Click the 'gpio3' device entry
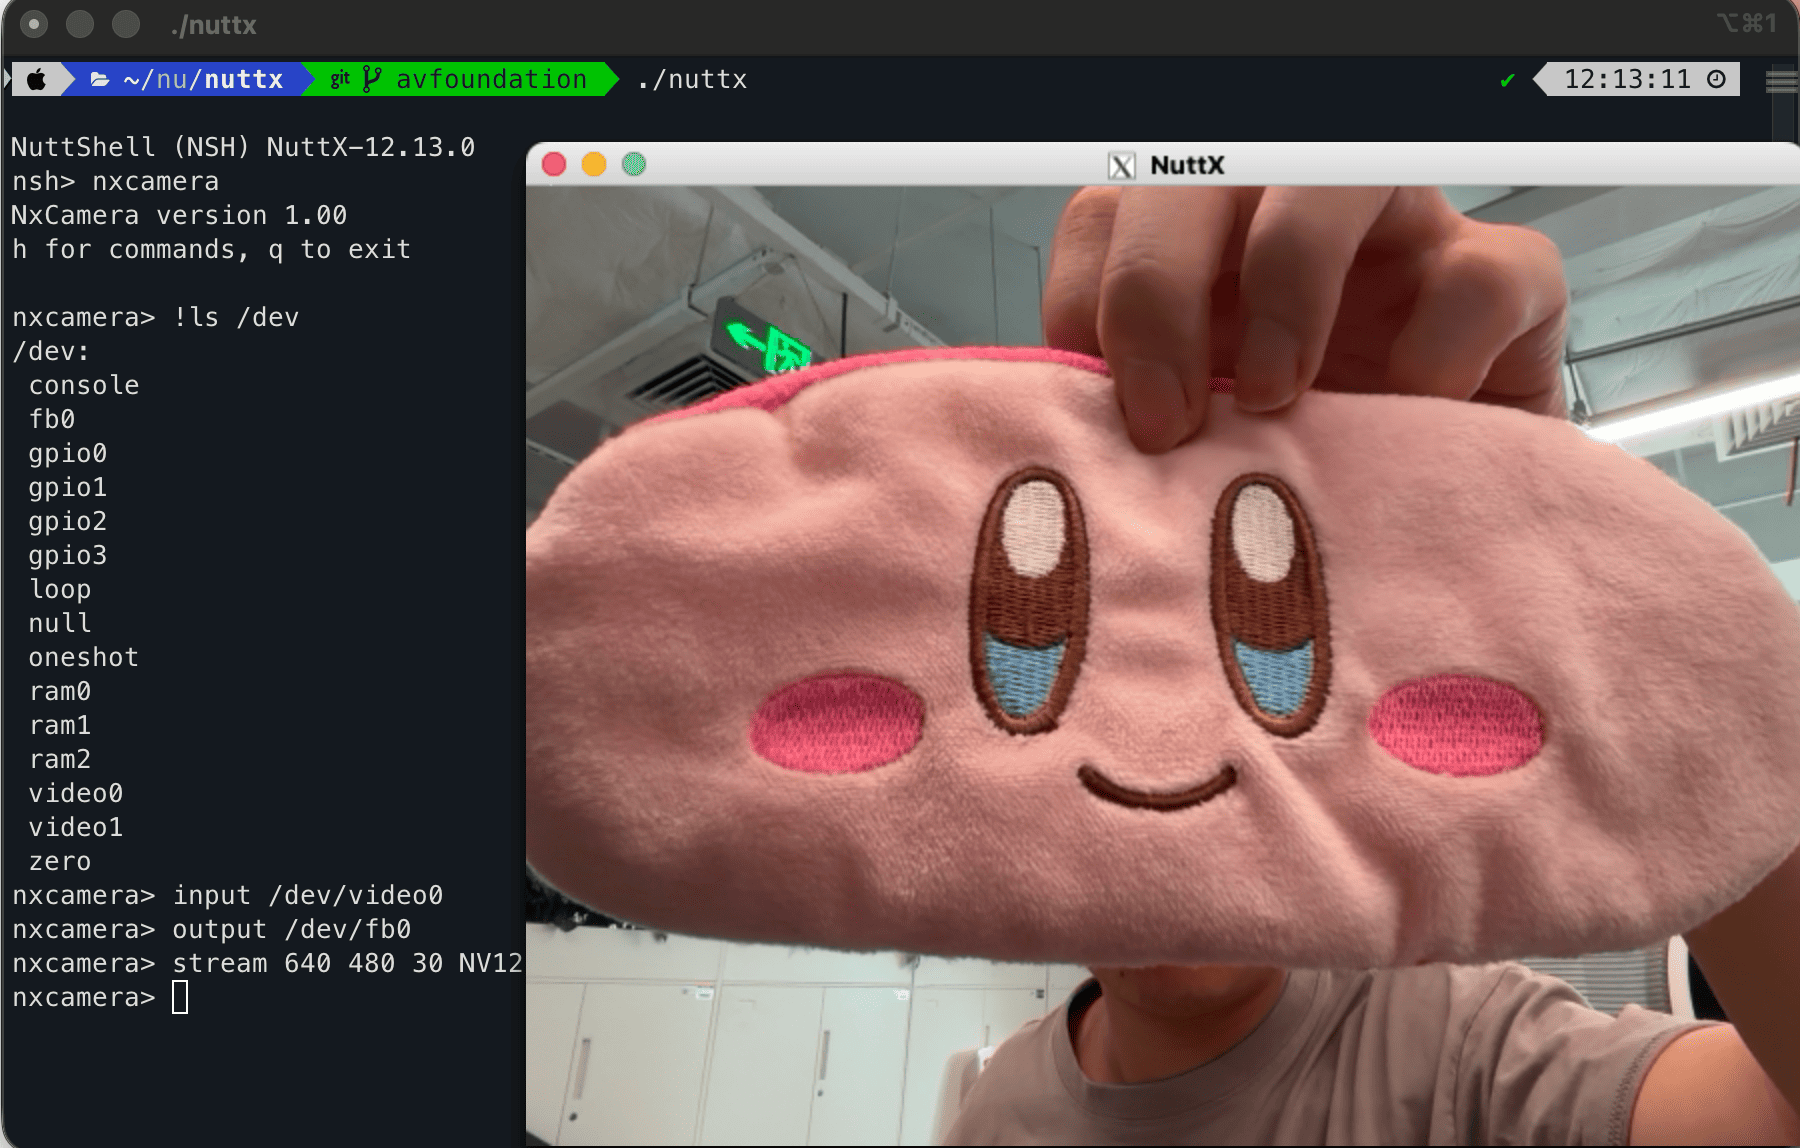This screenshot has height=1148, width=1800. pos(68,555)
